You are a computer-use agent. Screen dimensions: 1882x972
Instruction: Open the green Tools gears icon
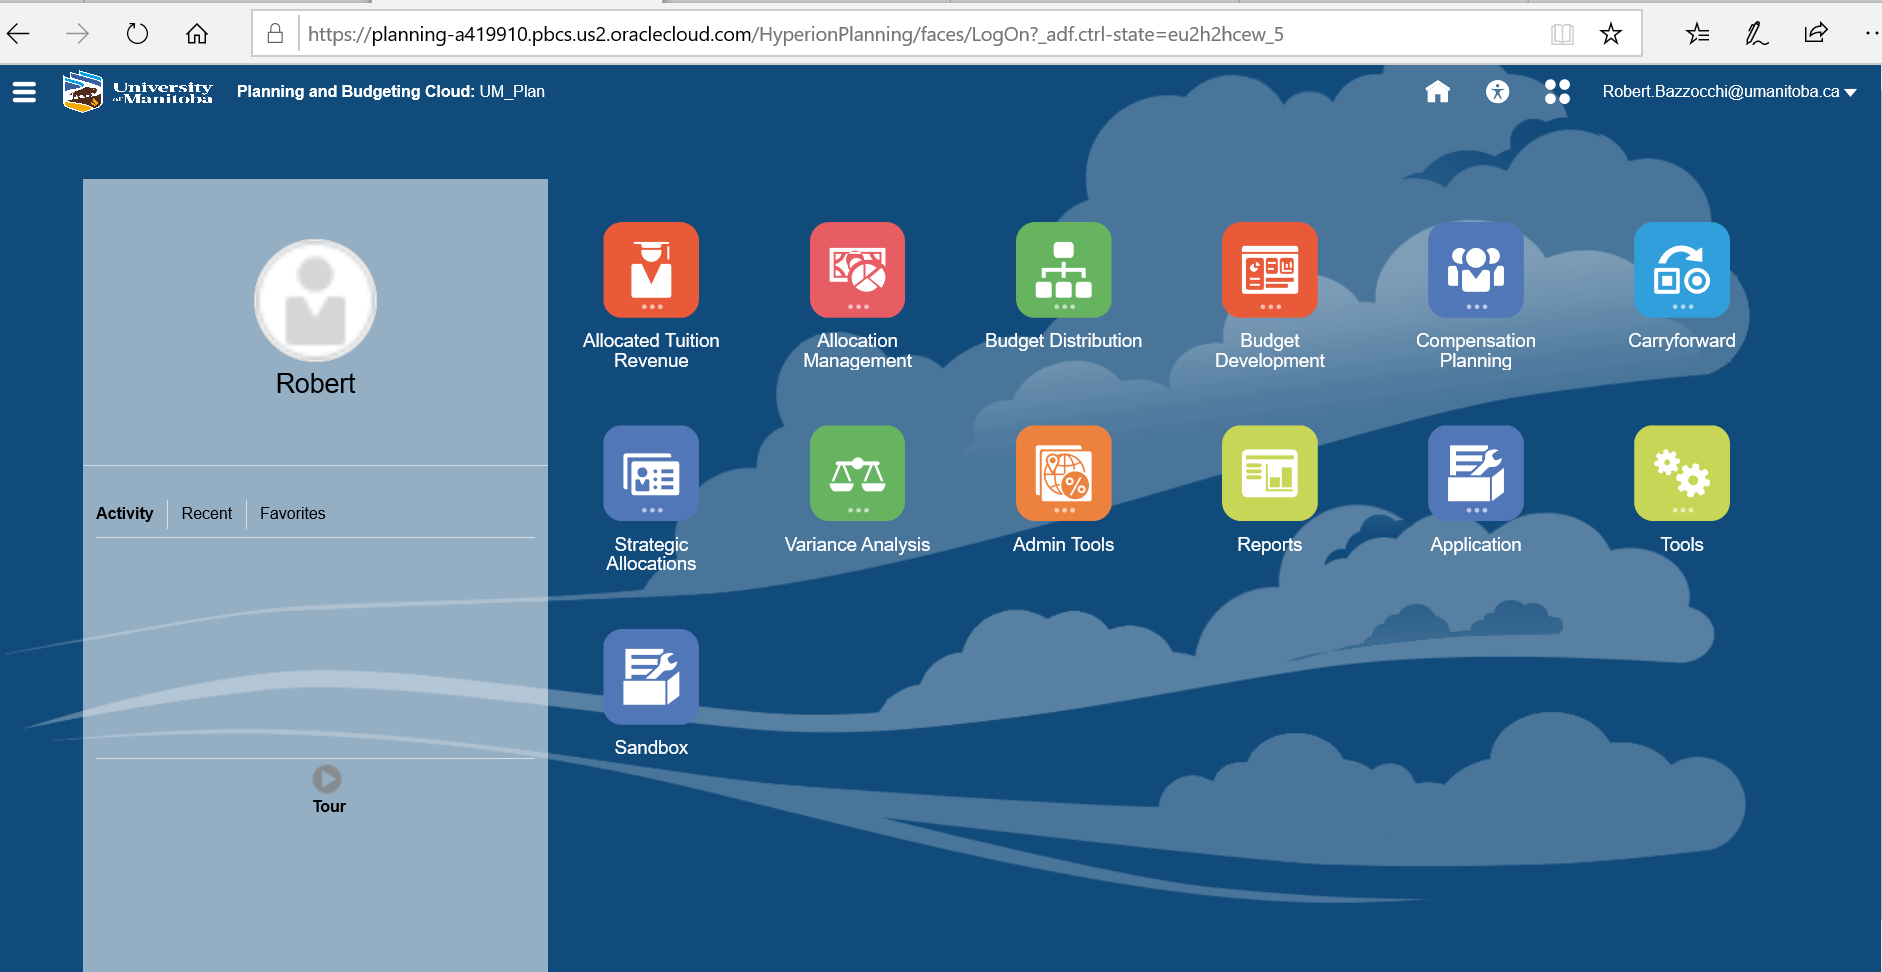[x=1681, y=473]
